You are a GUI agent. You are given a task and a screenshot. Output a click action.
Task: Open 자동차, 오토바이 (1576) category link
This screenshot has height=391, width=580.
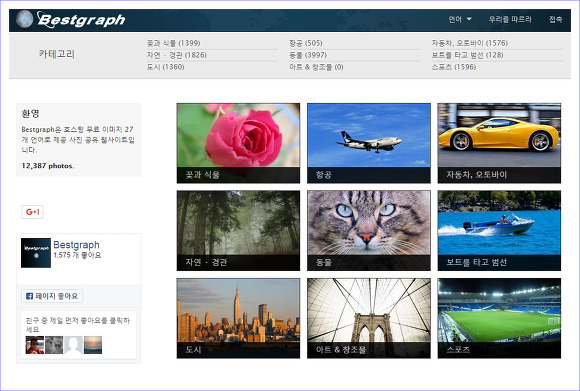point(469,43)
